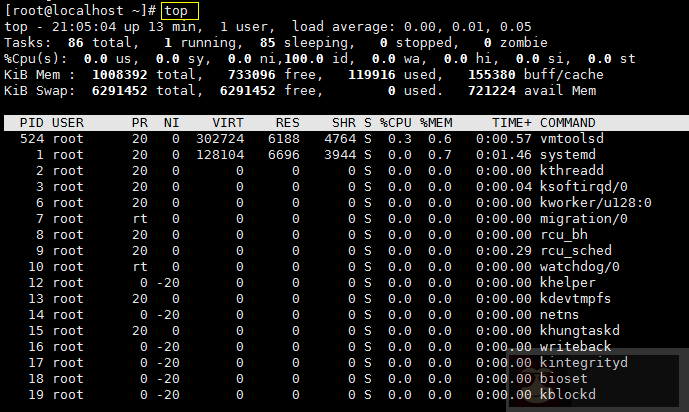Click the USER column header

(68, 122)
